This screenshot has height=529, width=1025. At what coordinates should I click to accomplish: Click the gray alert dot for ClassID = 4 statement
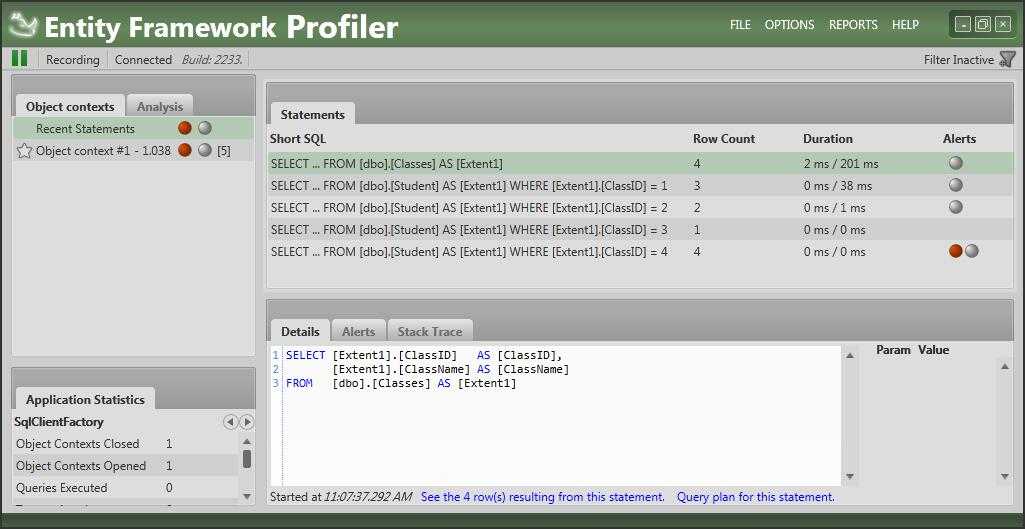tap(972, 251)
